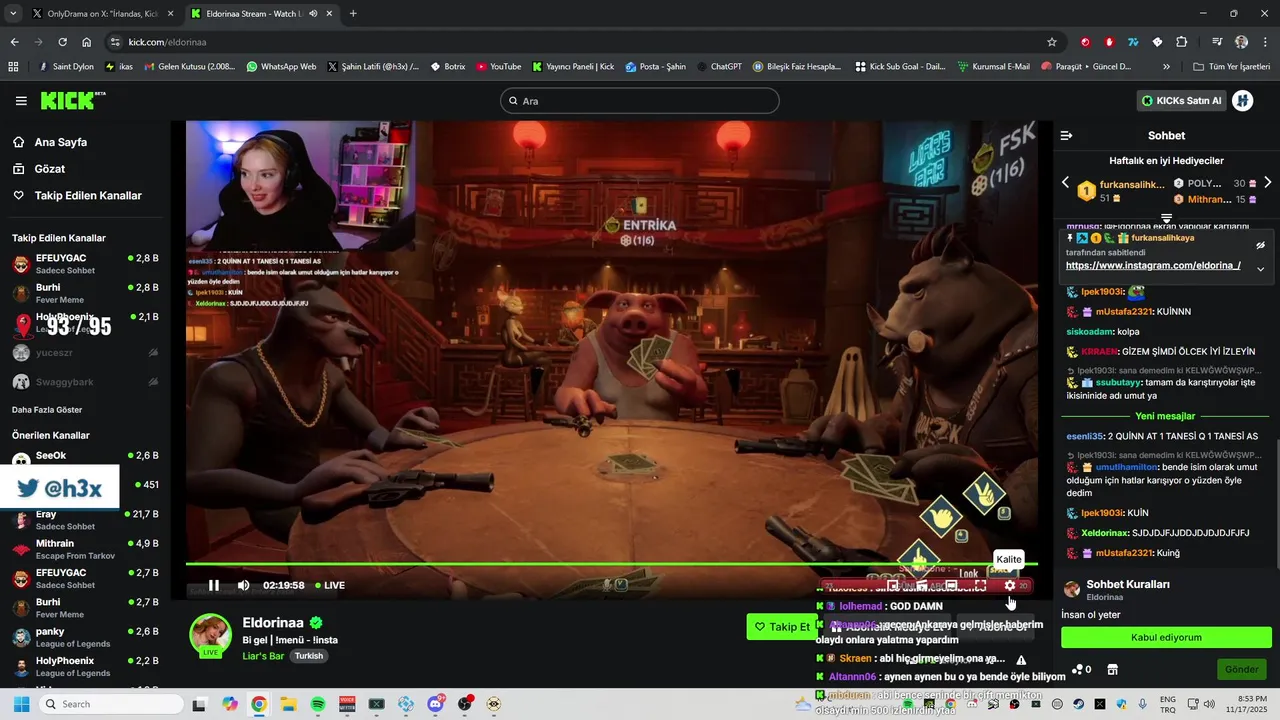Expand the pinned message chevron
The width and height of the screenshot is (1280, 720).
click(x=1261, y=269)
